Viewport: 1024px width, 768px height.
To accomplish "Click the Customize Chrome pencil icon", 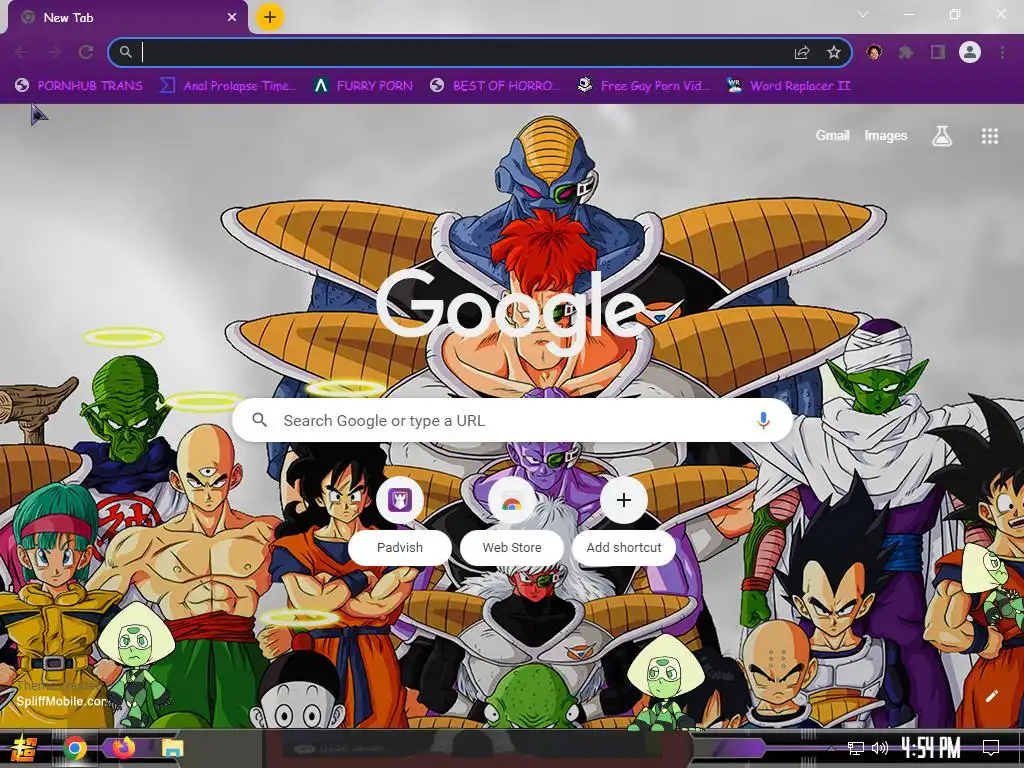I will [991, 696].
